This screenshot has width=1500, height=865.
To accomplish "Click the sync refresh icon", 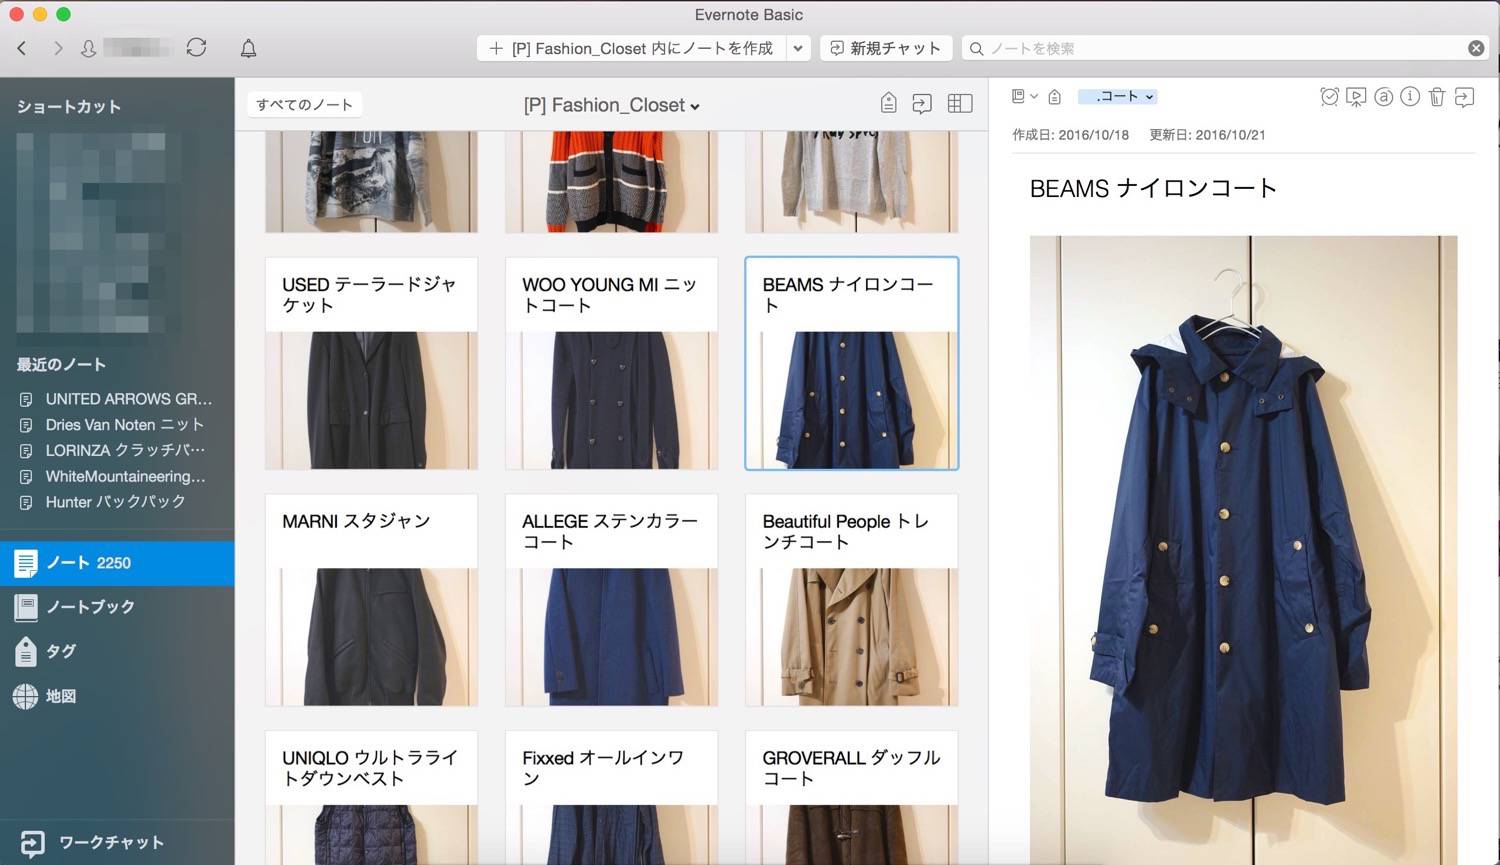I will (x=197, y=48).
